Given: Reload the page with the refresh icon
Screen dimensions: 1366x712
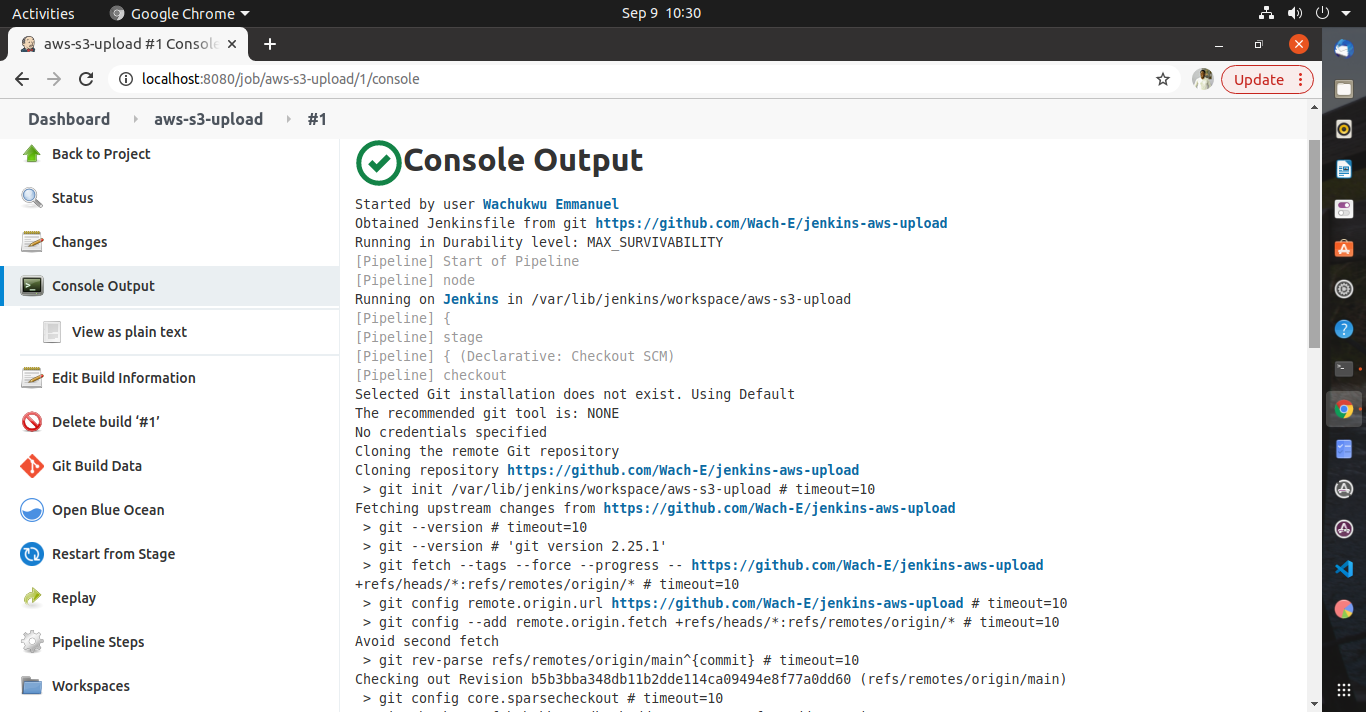Looking at the screenshot, I should (x=86, y=79).
